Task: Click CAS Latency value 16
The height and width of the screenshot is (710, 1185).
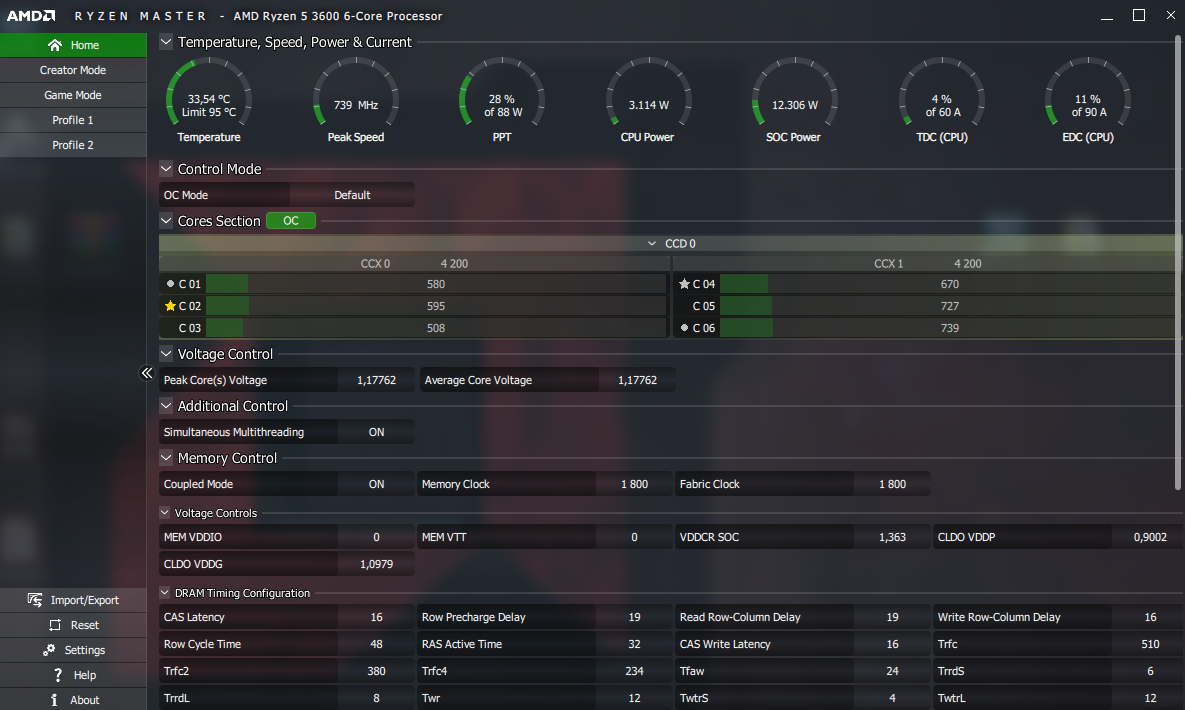Action: coord(376,618)
